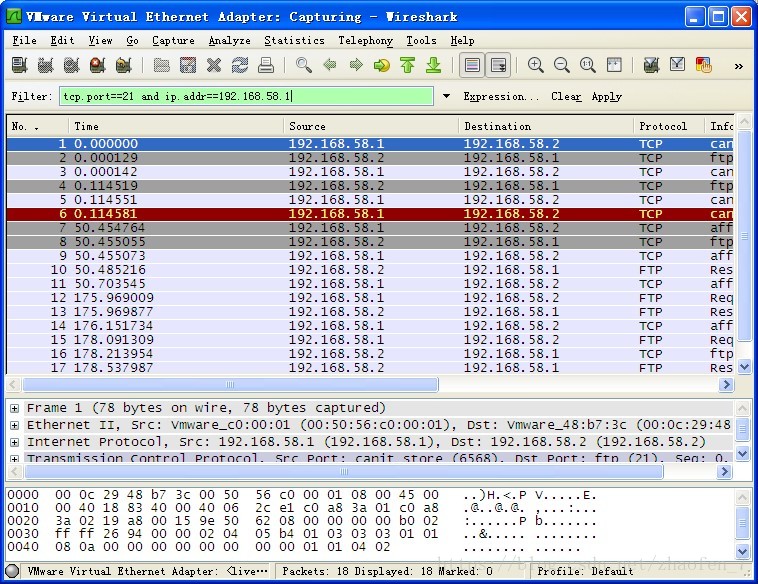Reload the capture file icon
The width and height of the screenshot is (758, 584).
(240, 65)
